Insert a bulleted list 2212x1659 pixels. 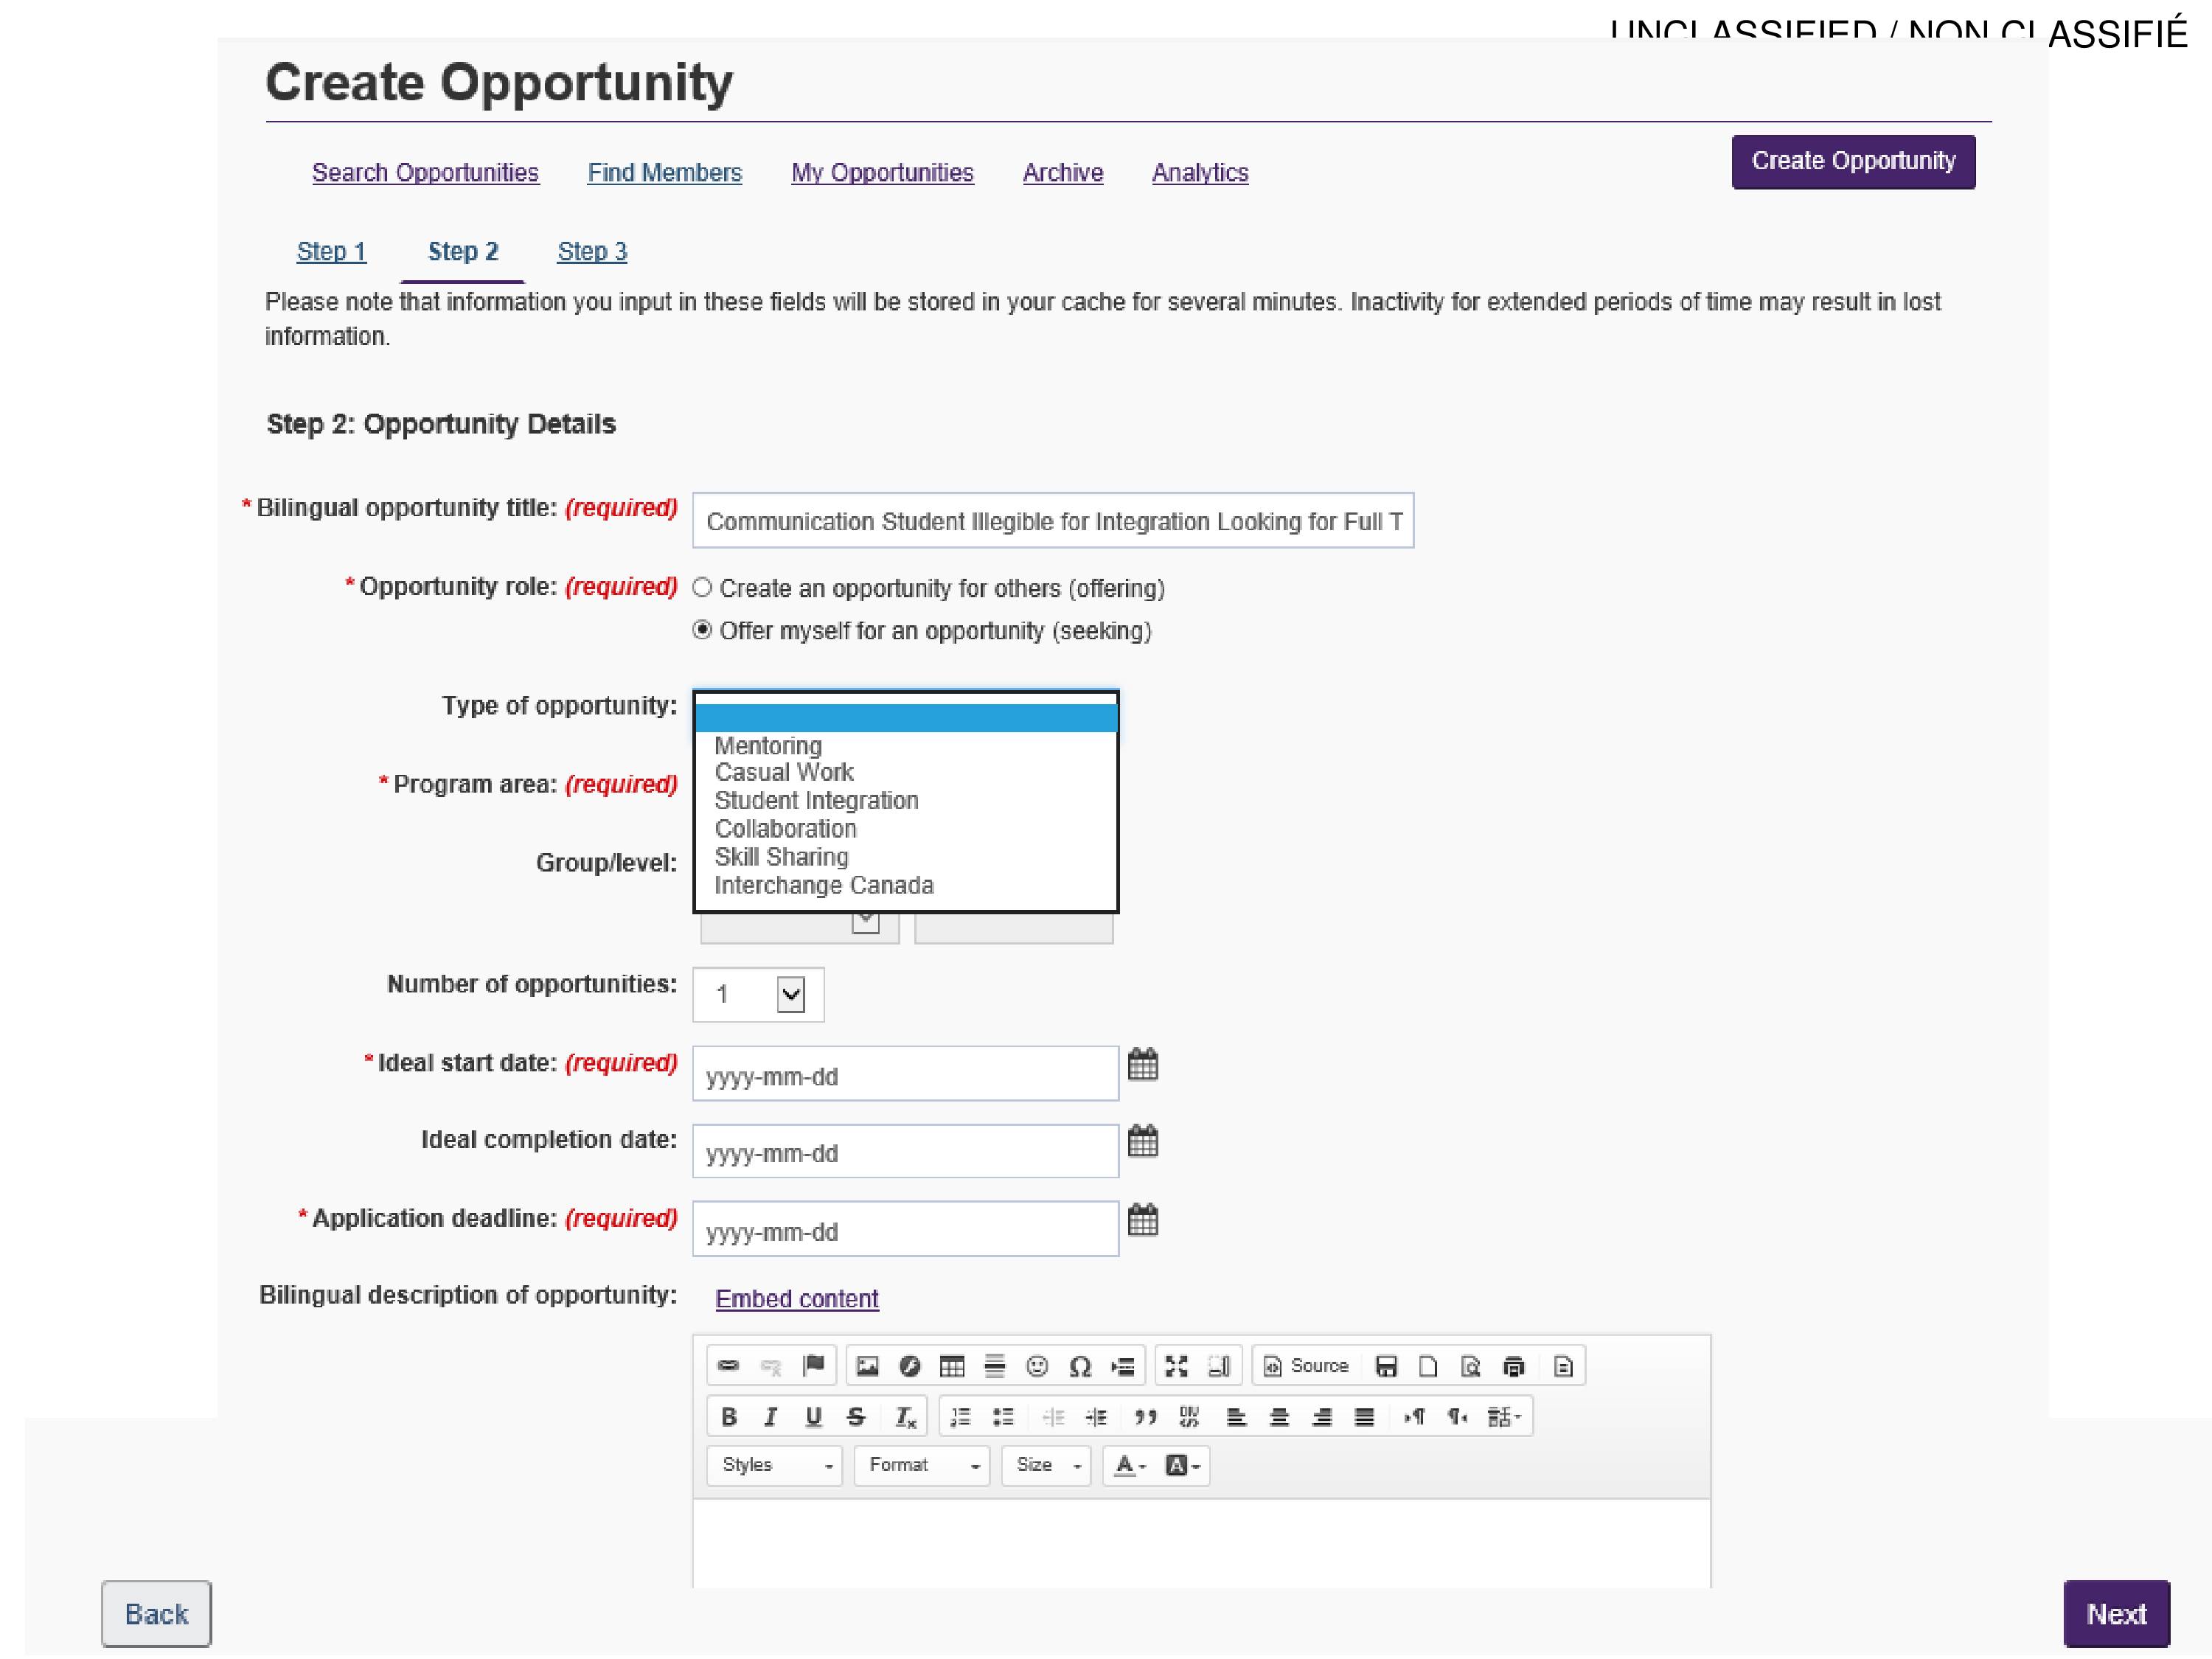coord(1003,1417)
